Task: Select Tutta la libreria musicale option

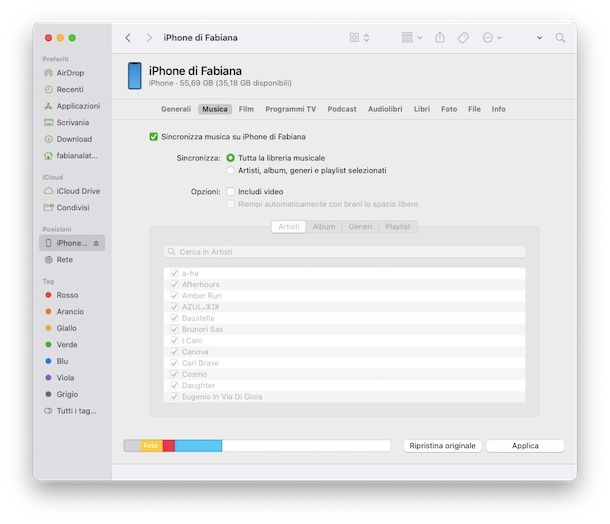Action: (230, 158)
